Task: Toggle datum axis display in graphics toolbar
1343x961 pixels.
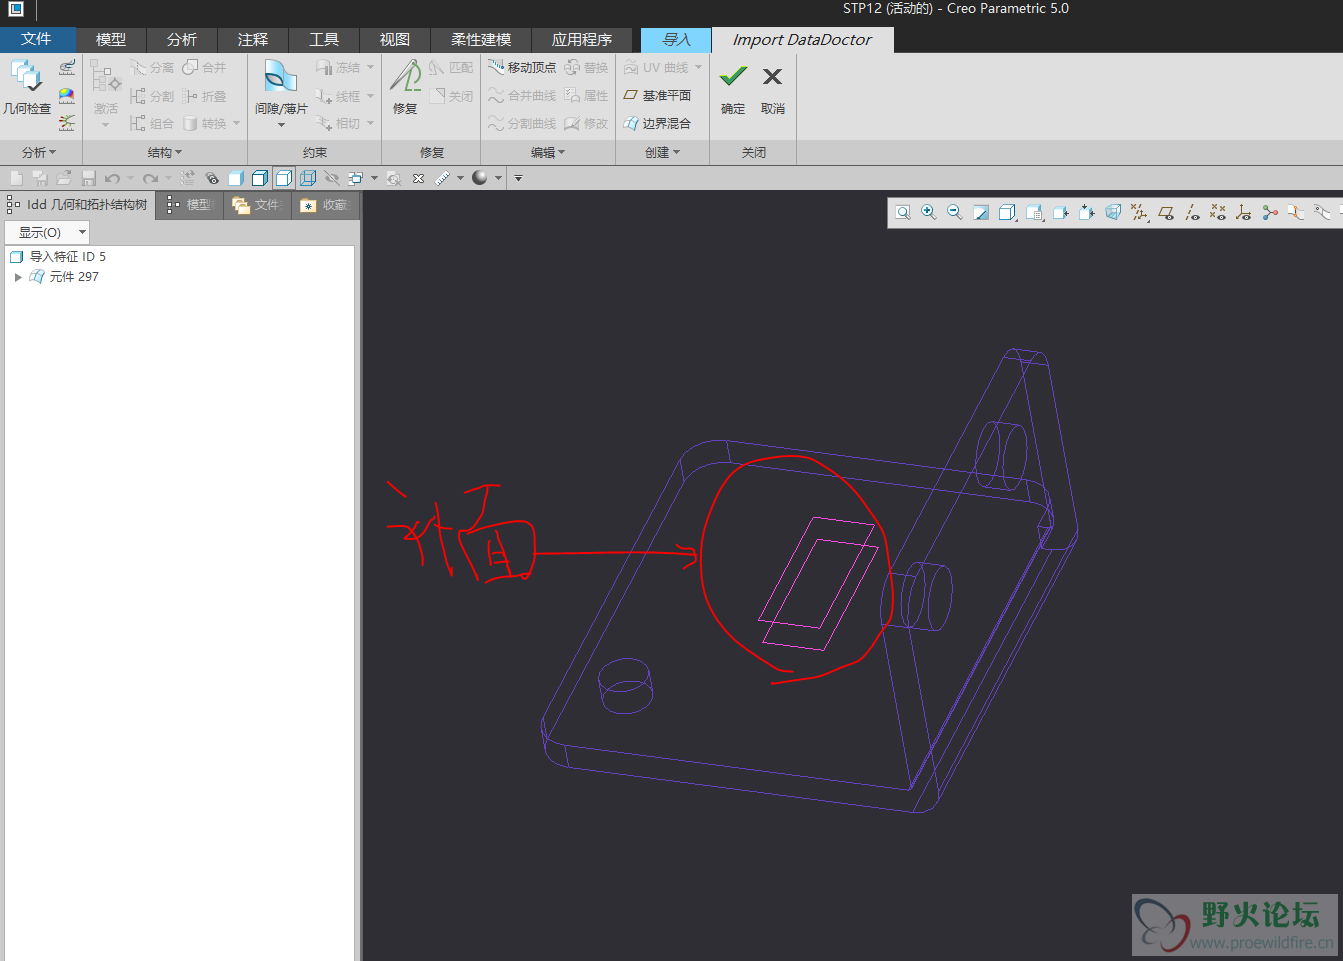Action: 1191,212
